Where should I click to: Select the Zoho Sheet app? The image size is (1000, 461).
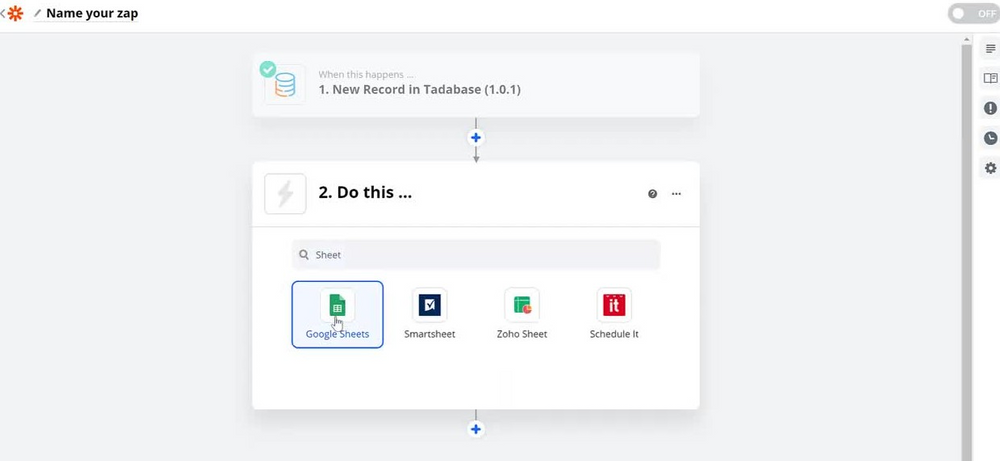pos(522,314)
